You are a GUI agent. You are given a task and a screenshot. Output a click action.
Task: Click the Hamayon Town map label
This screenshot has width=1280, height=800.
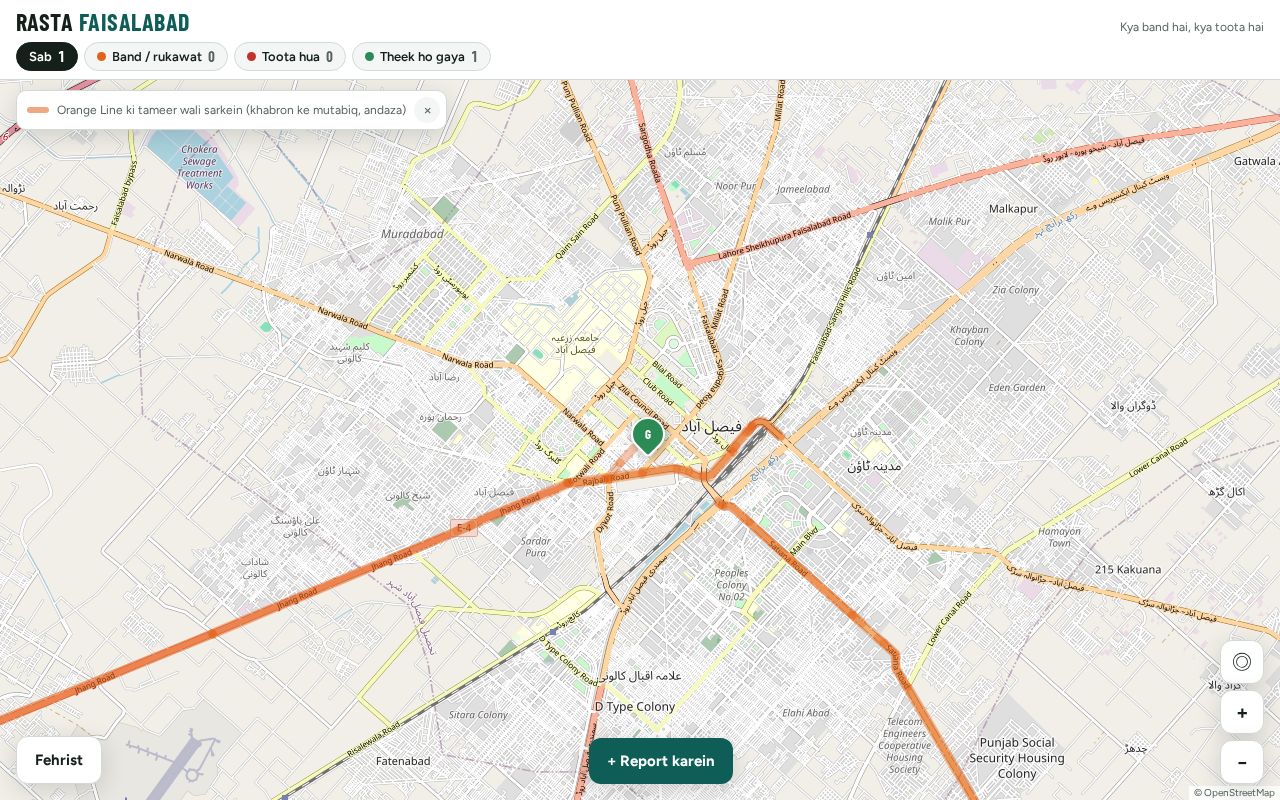(x=1060, y=537)
